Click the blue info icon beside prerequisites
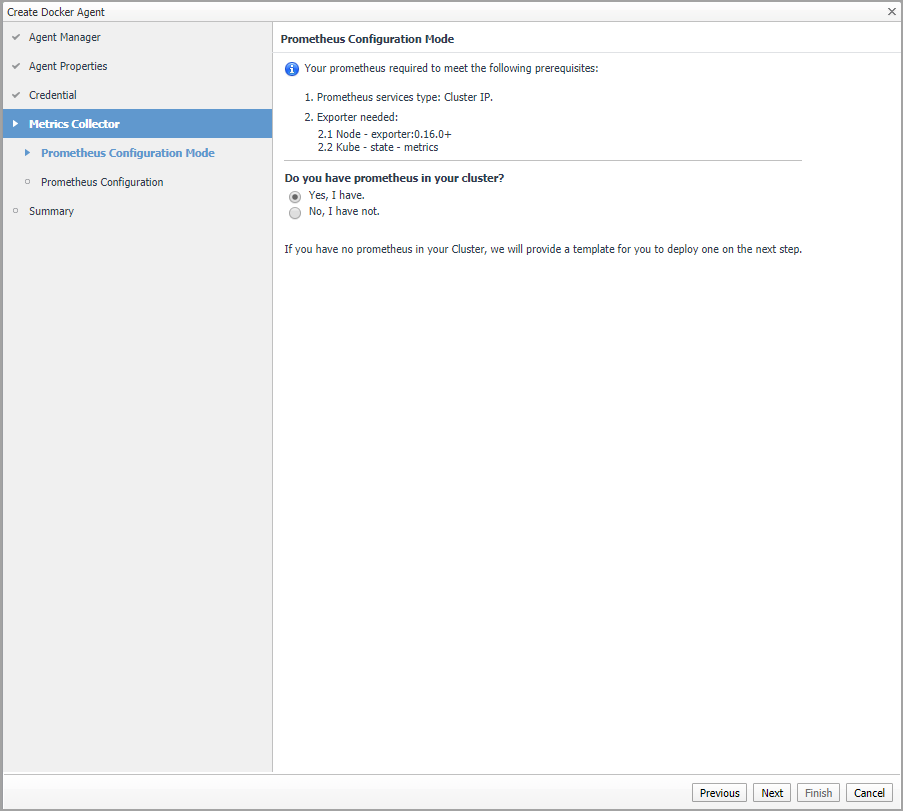903x811 pixels. pyautogui.click(x=292, y=69)
